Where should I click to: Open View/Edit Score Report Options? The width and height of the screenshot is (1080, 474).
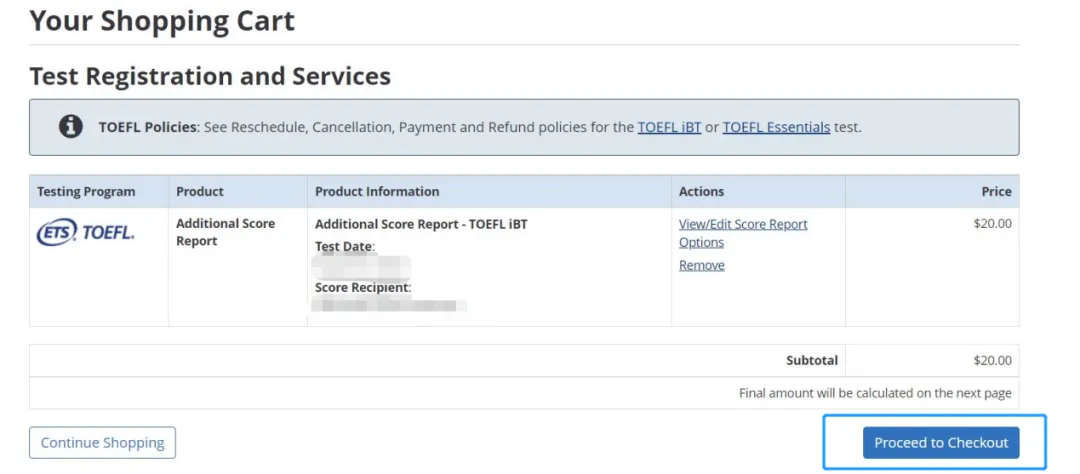pos(742,225)
